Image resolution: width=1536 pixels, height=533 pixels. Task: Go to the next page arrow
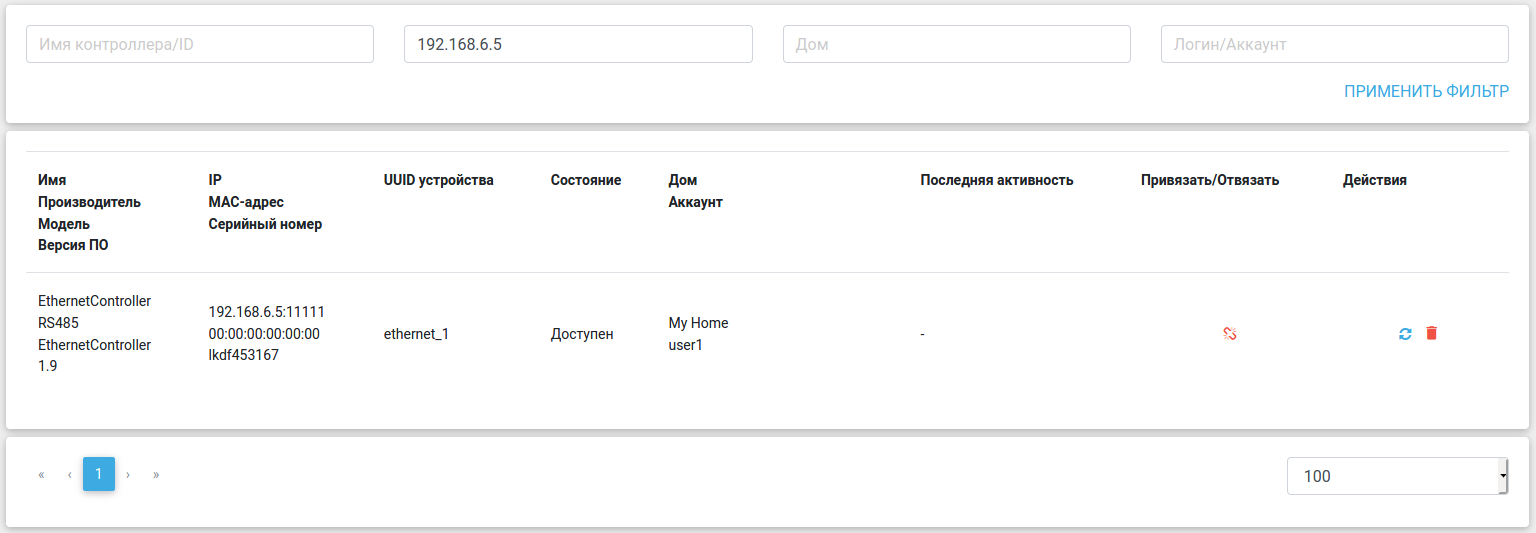click(128, 474)
